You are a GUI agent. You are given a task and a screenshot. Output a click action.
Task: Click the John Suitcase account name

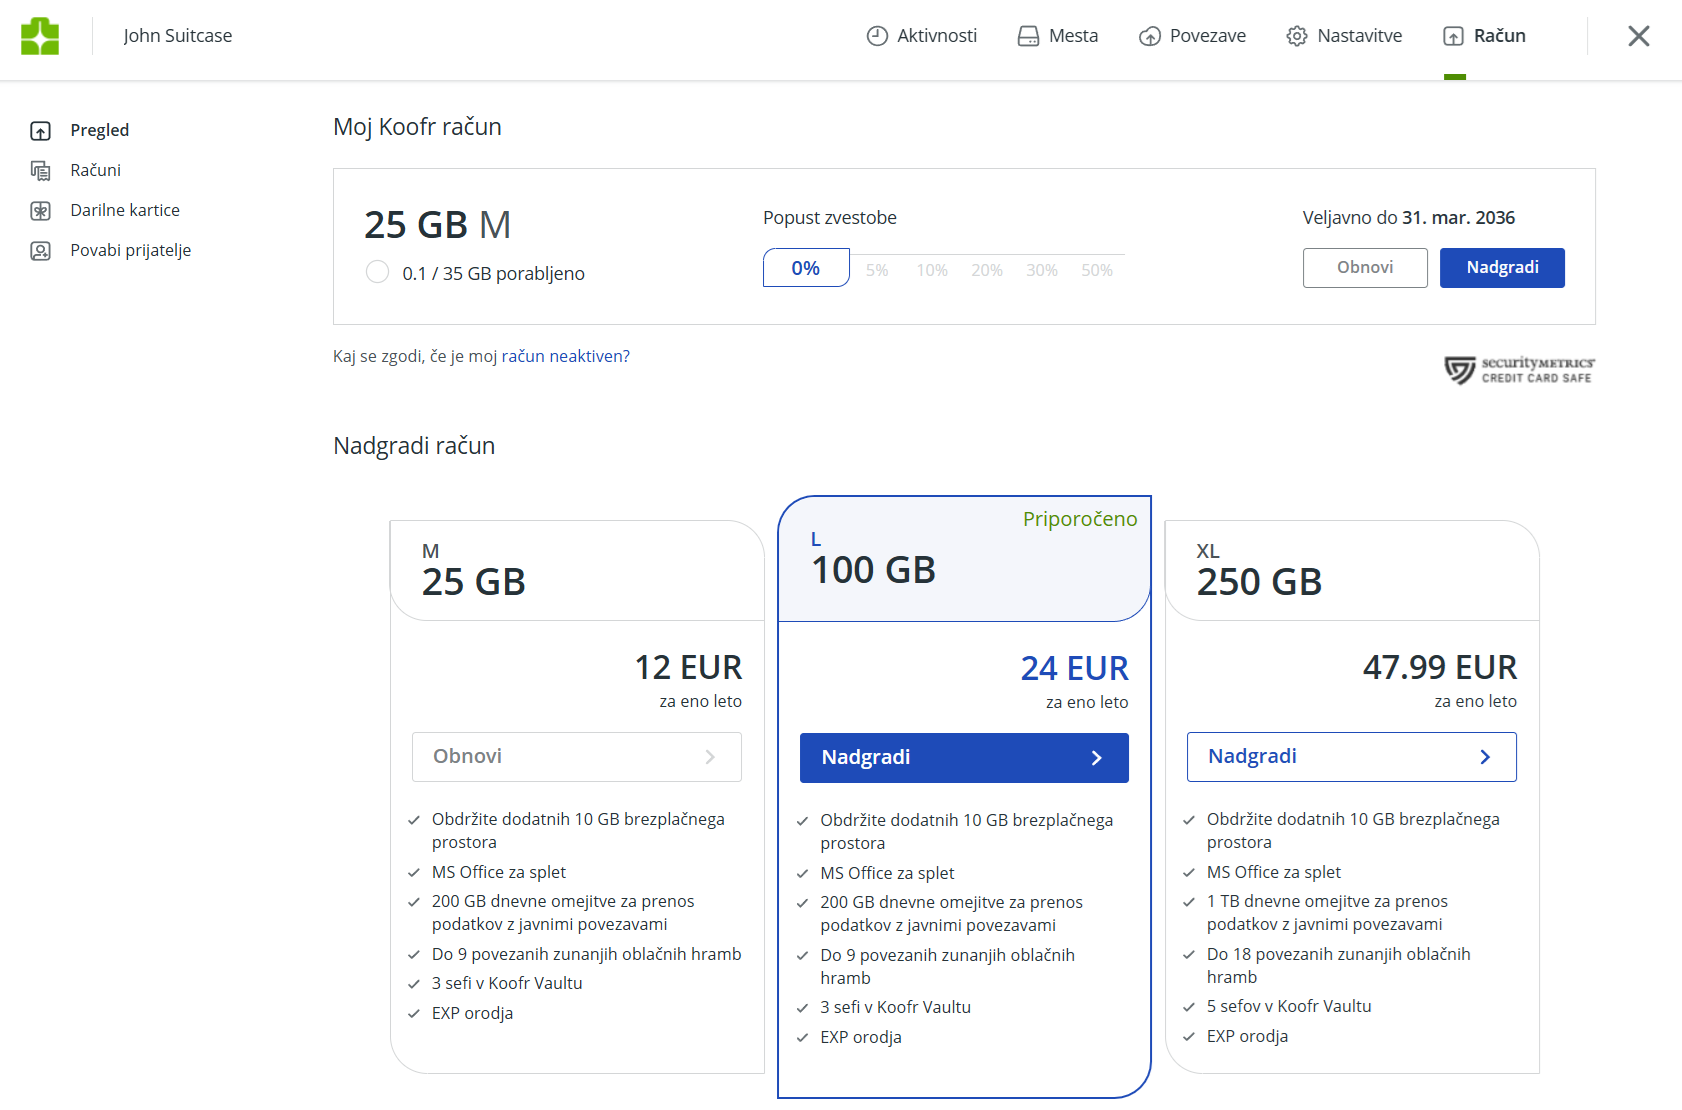[x=178, y=36]
